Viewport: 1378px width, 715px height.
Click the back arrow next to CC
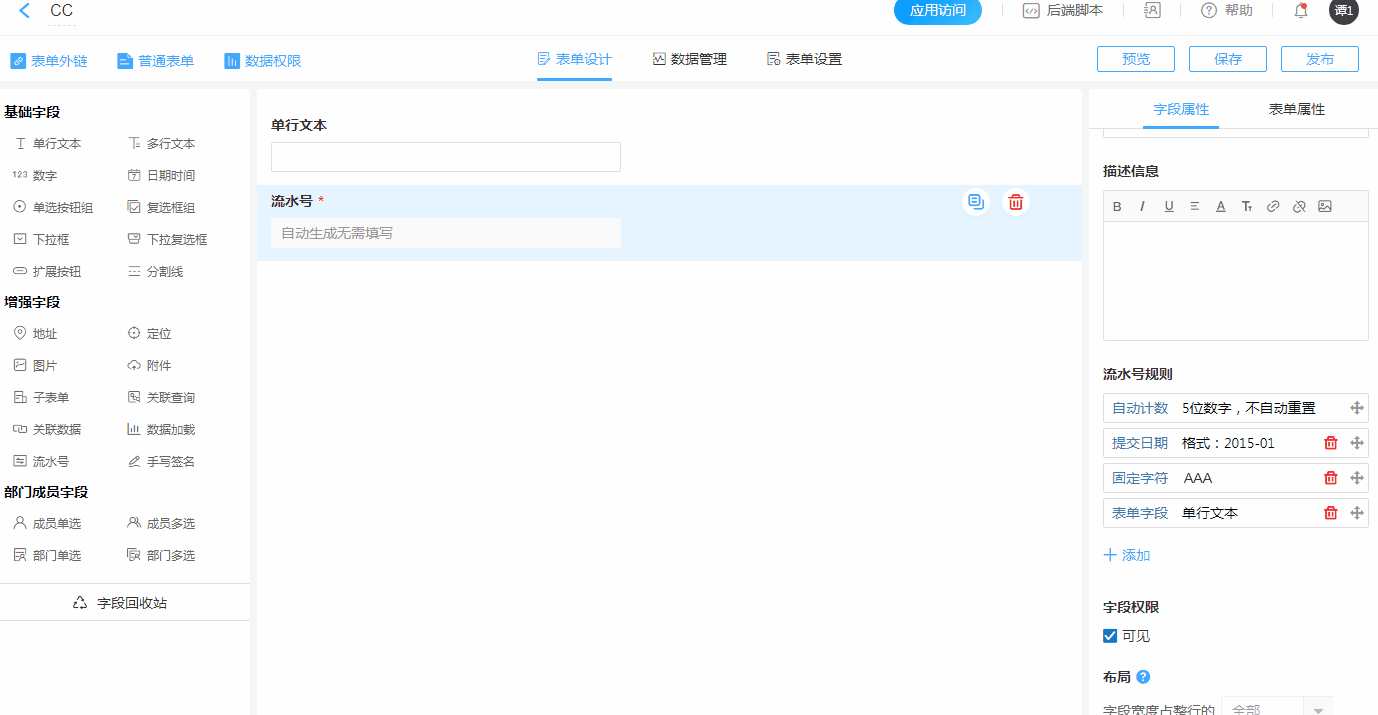tap(25, 11)
